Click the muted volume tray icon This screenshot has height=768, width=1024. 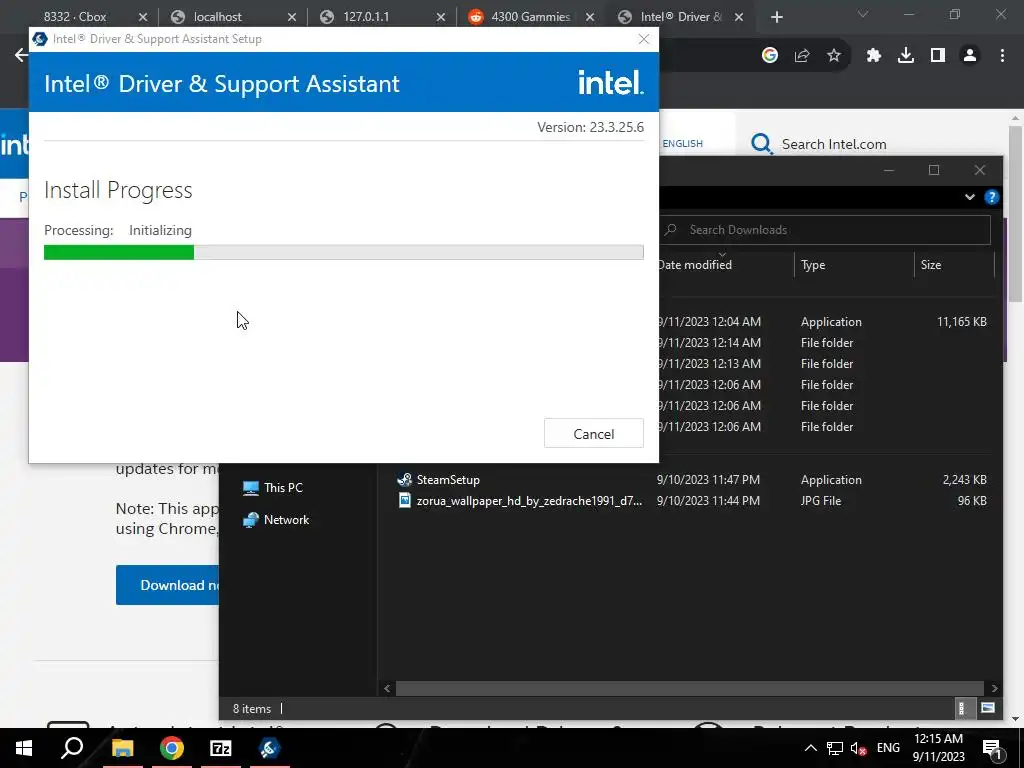(x=858, y=749)
